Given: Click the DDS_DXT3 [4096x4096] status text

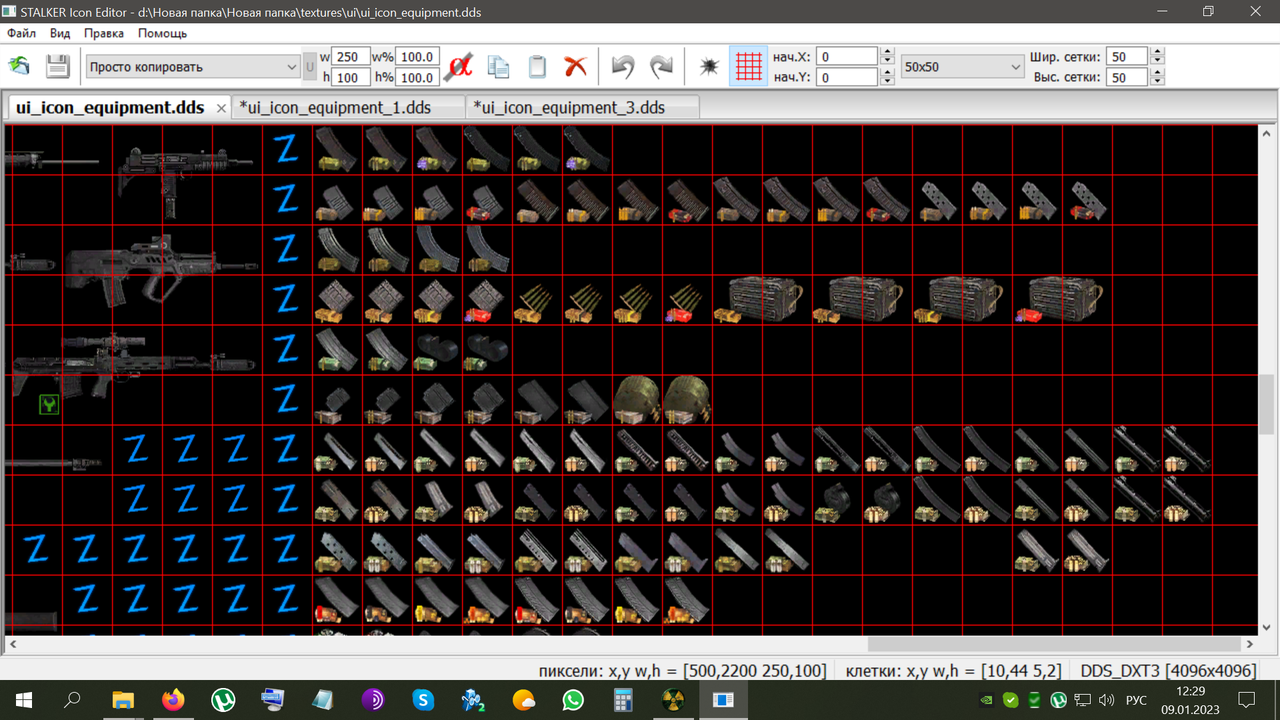Looking at the screenshot, I should 1168,671.
